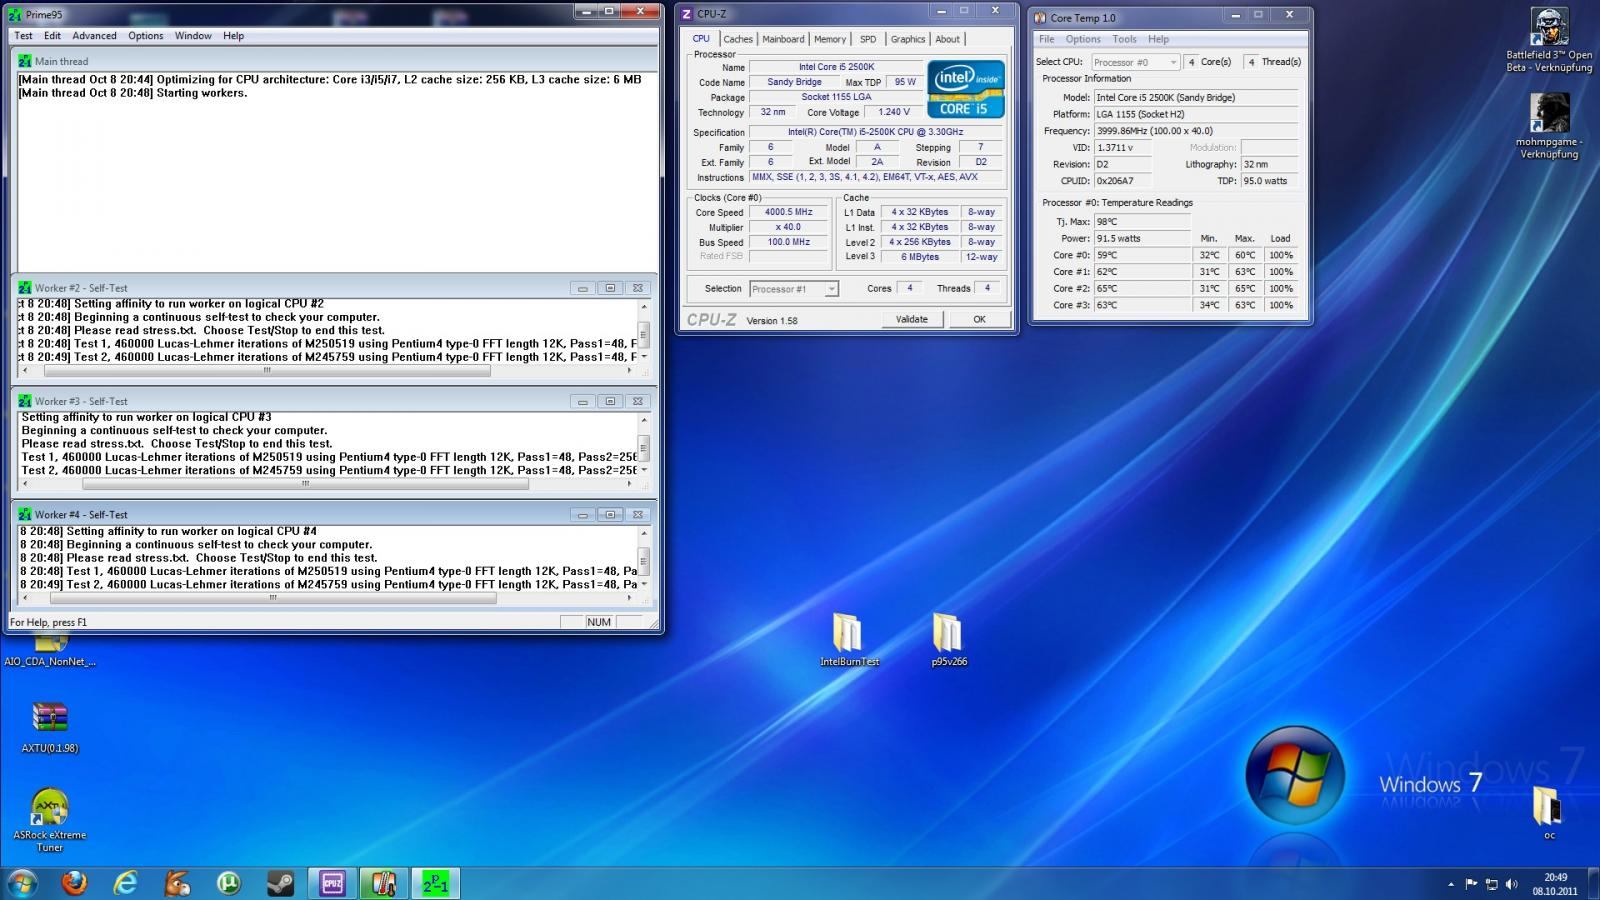Click the Action Center flag tray icon

click(x=1471, y=884)
